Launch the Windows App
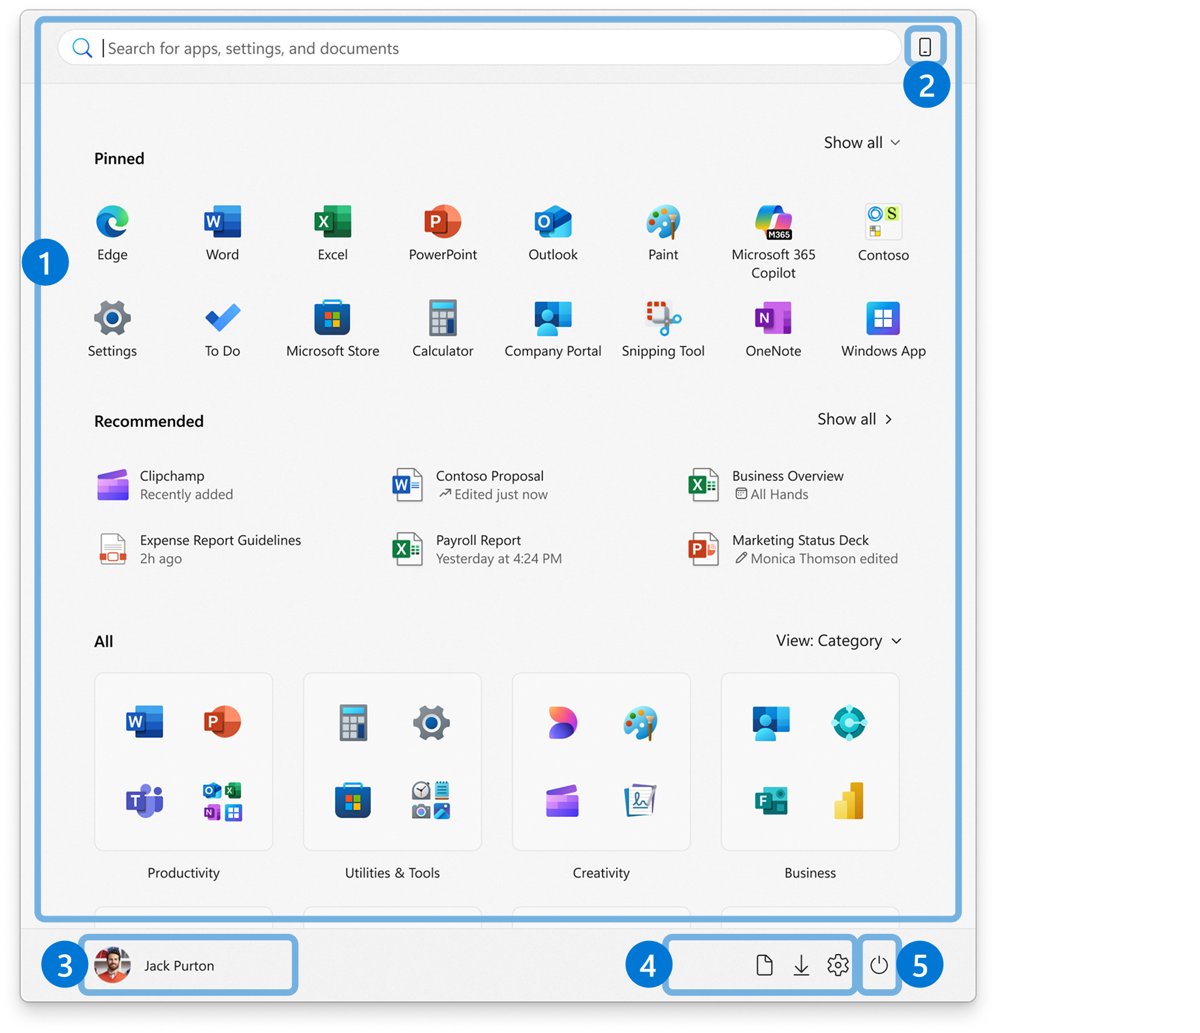The height and width of the screenshot is (1033, 1200). coord(883,329)
